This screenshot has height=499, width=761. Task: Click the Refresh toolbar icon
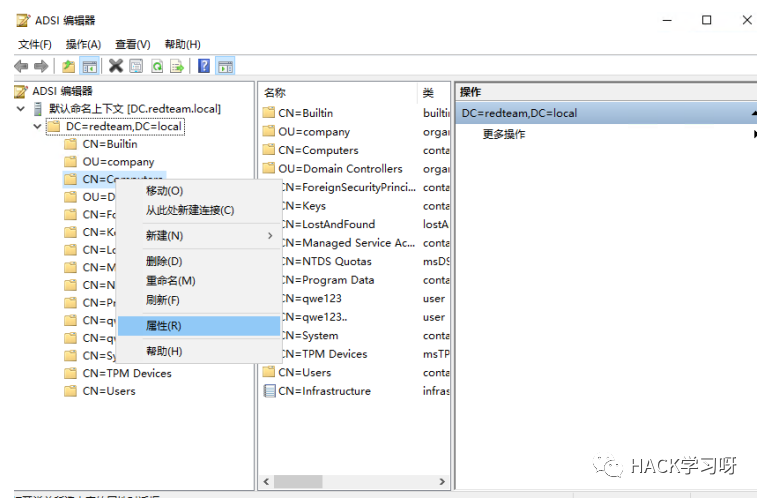coord(157,66)
